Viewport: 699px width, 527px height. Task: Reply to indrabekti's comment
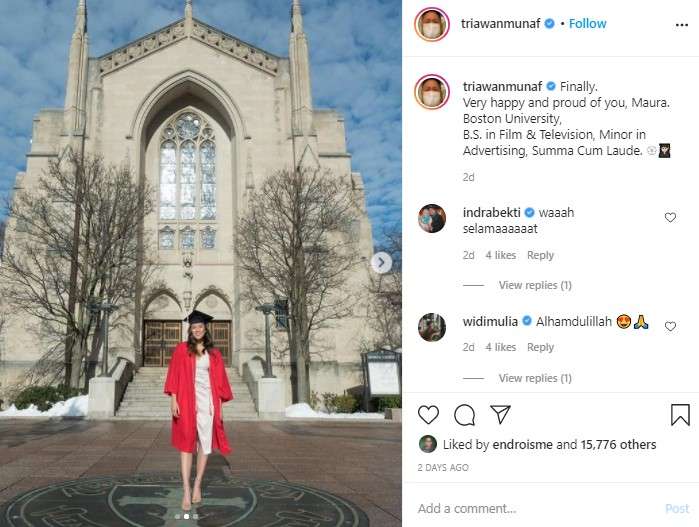(x=540, y=255)
